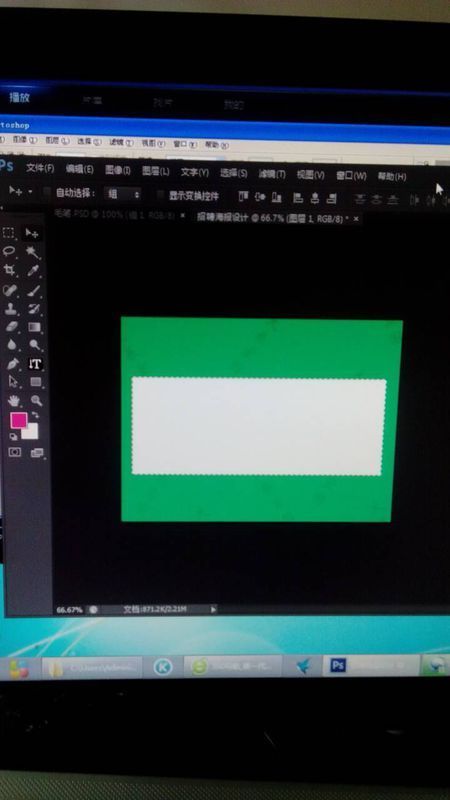Open the 编辑(E) menu
This screenshot has height=800, width=450.
pos(80,169)
